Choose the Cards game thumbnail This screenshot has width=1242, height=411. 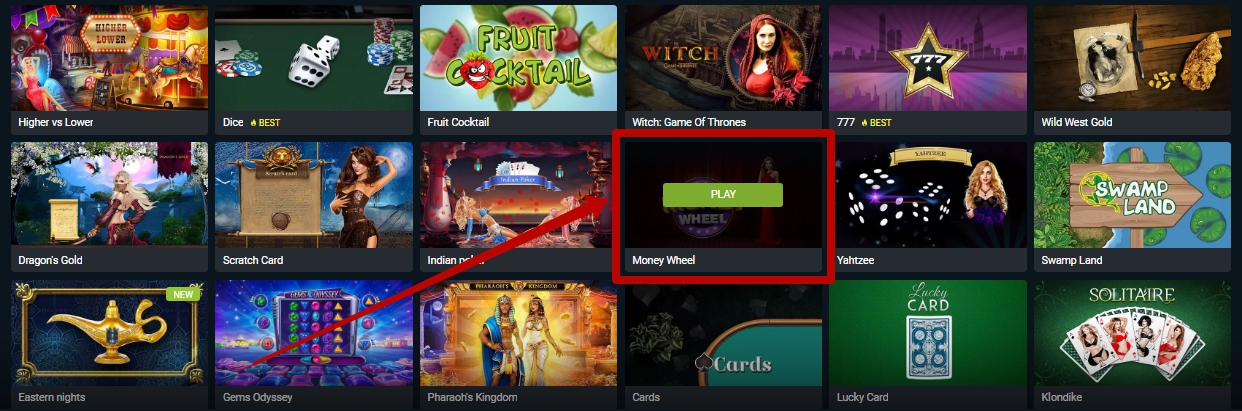pyautogui.click(x=723, y=333)
